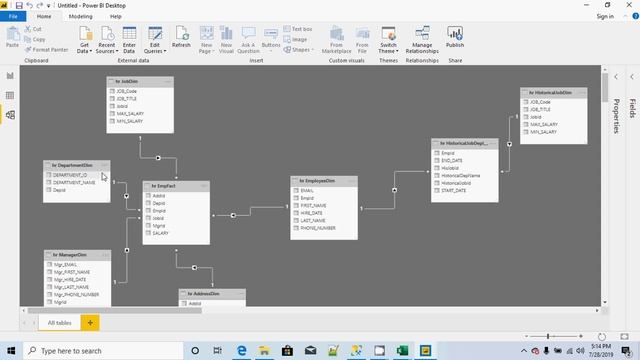The width and height of the screenshot is (640, 360).
Task: Click DEPARTMENT_NAME field in DepartmentDim table
Action: pos(73,182)
